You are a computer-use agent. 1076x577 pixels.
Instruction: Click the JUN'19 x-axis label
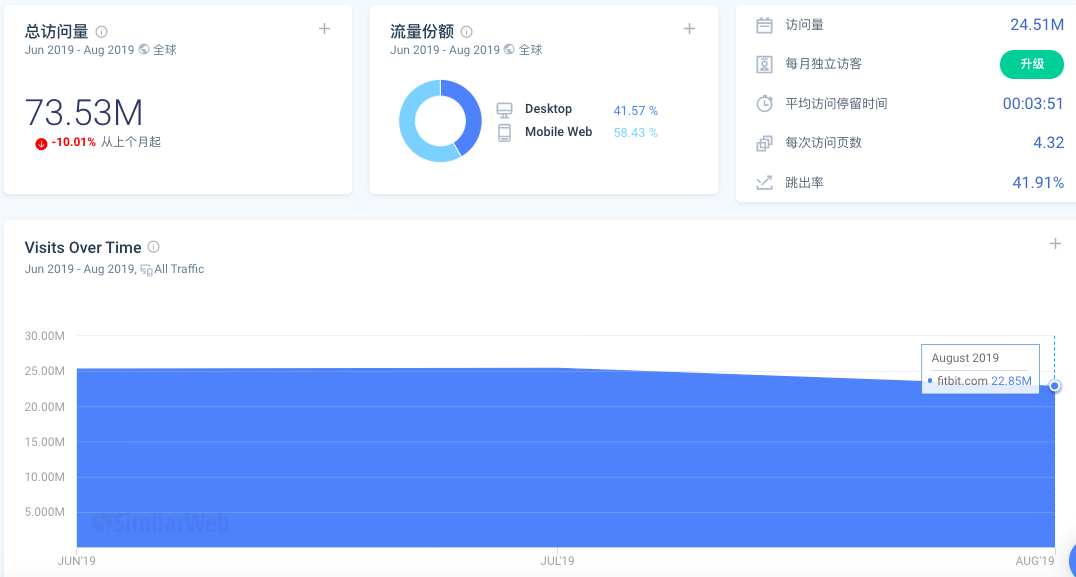[x=77, y=561]
